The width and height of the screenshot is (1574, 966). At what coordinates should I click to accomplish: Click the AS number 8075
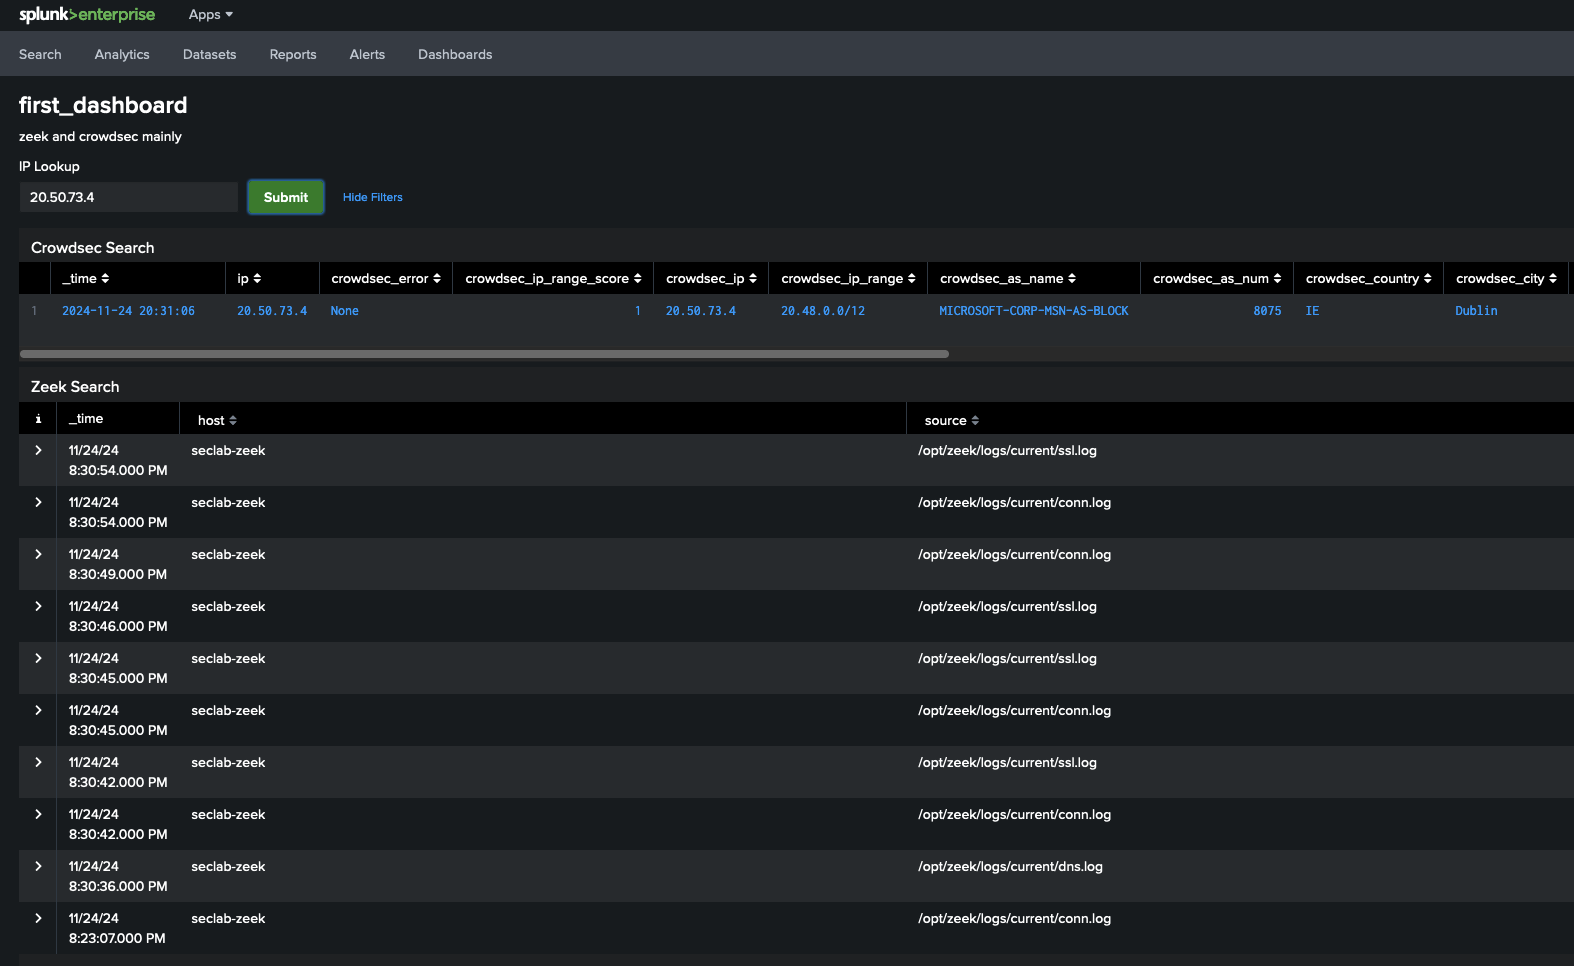coord(1267,311)
